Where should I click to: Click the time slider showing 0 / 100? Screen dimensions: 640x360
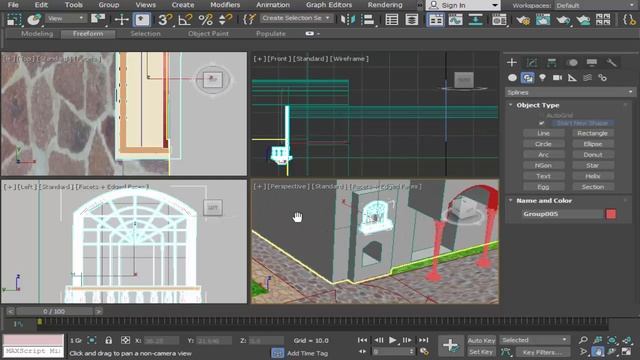tap(54, 311)
